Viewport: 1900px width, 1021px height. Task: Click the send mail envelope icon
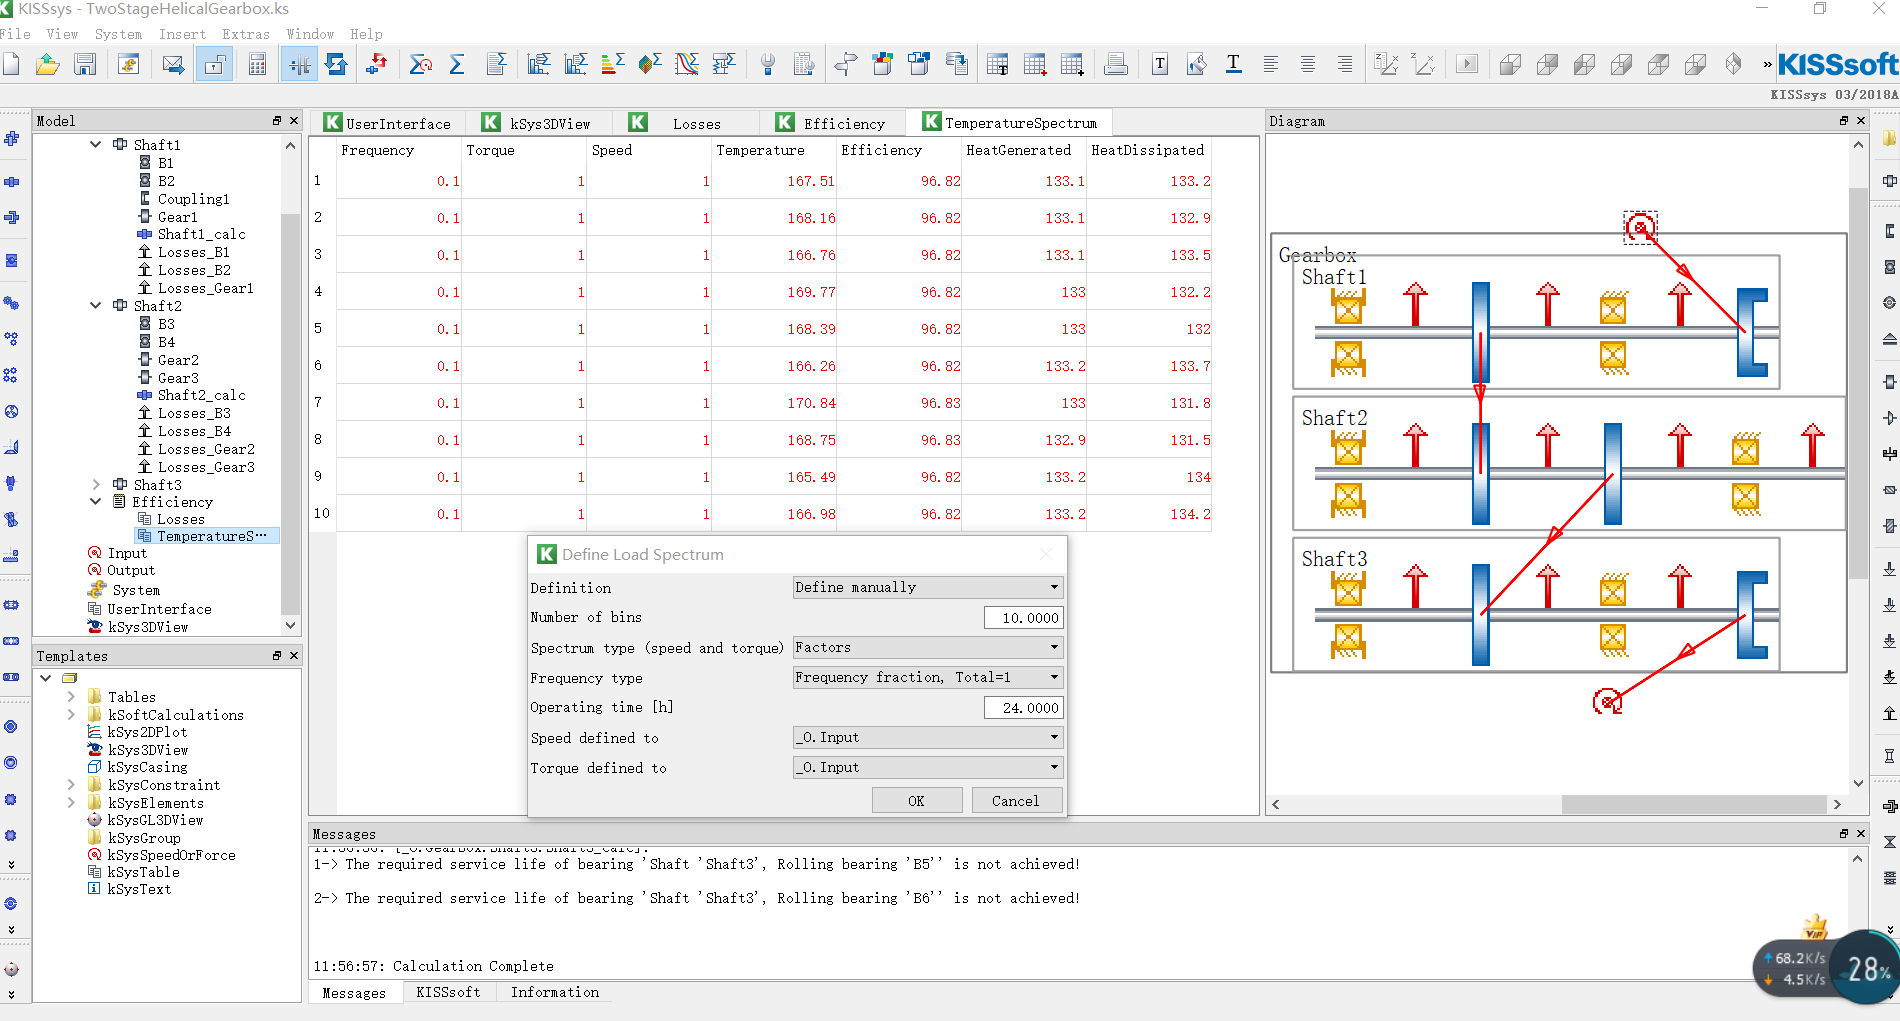[x=173, y=65]
